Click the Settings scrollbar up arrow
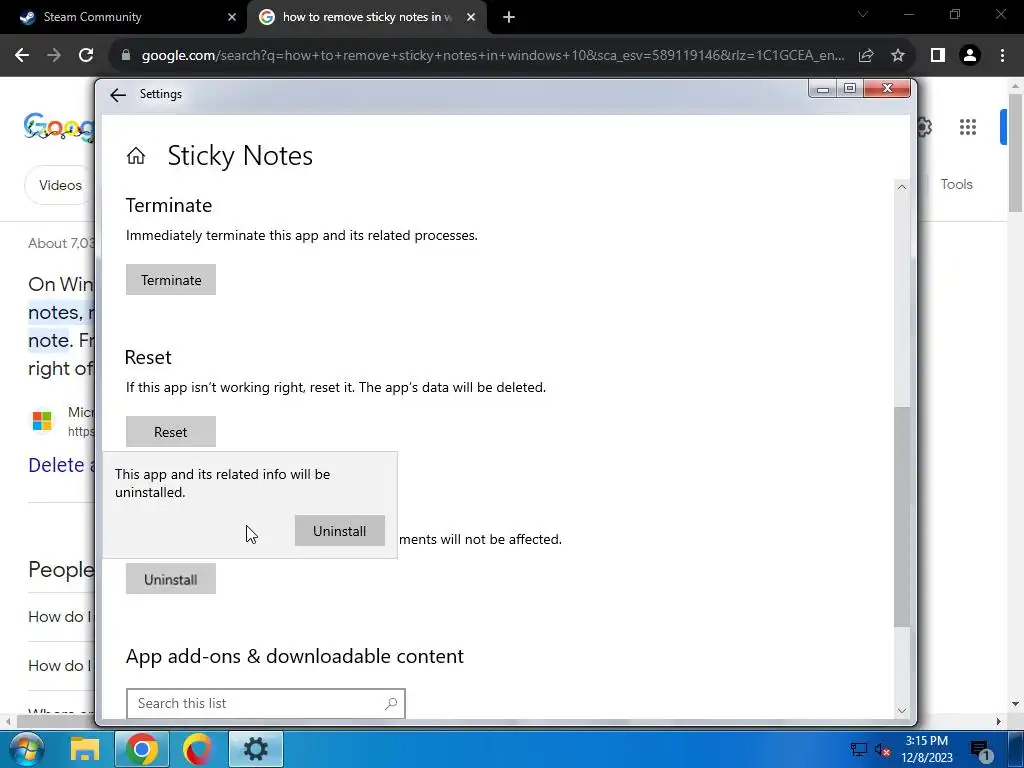The height and width of the screenshot is (768, 1024). click(902, 187)
